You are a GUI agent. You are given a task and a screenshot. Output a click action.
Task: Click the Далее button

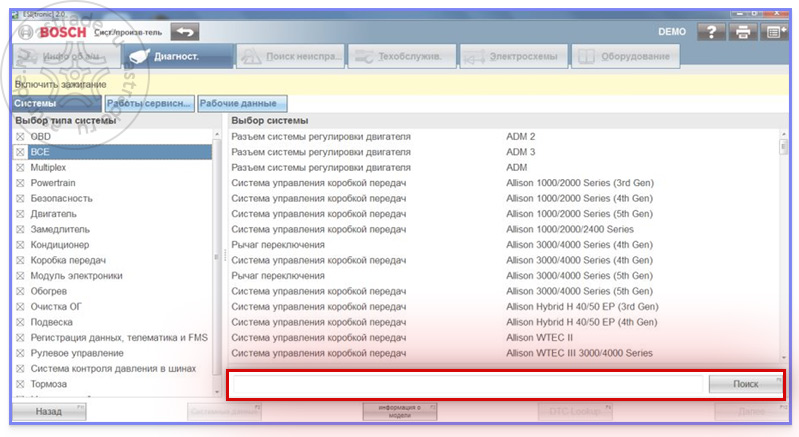coord(751,412)
